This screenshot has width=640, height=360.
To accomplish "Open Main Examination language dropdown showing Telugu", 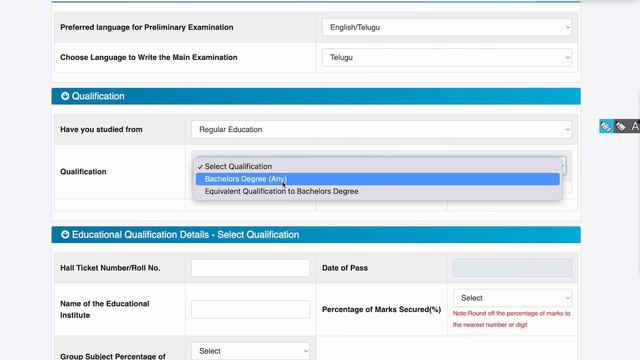I will point(447,58).
